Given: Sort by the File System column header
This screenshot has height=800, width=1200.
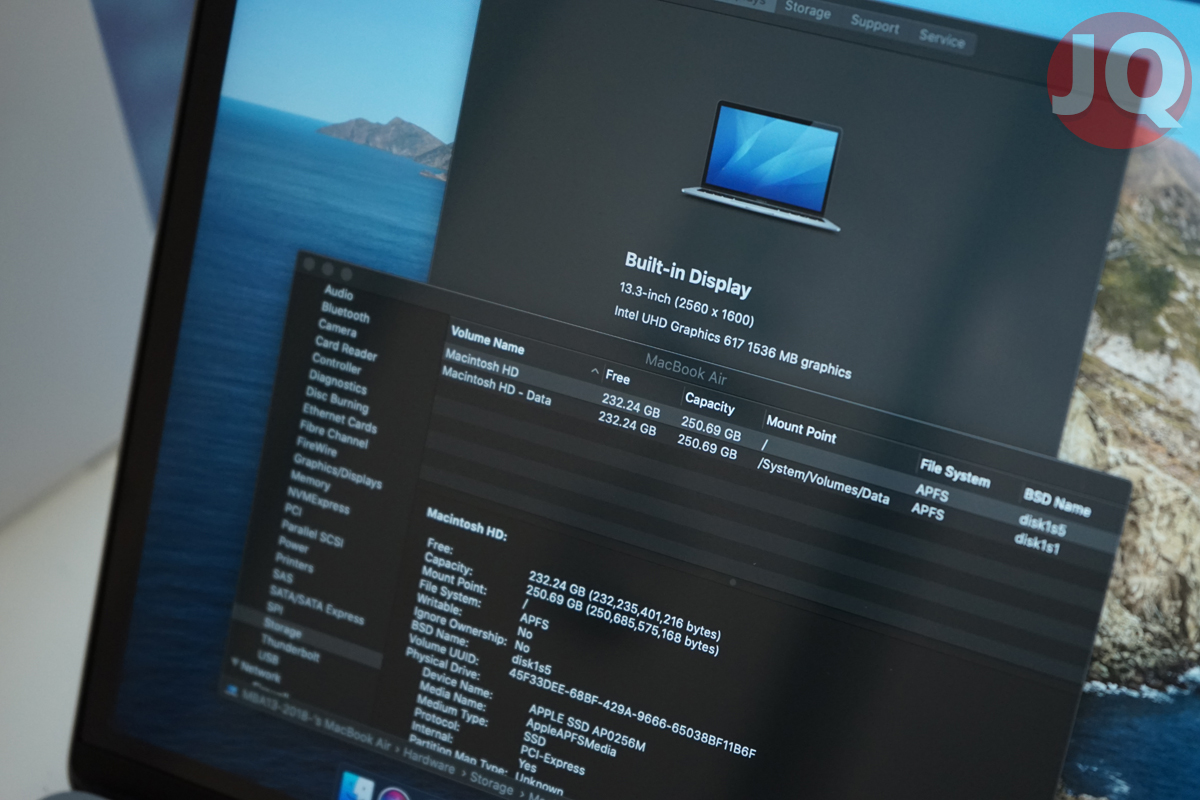Looking at the screenshot, I should tap(953, 471).
